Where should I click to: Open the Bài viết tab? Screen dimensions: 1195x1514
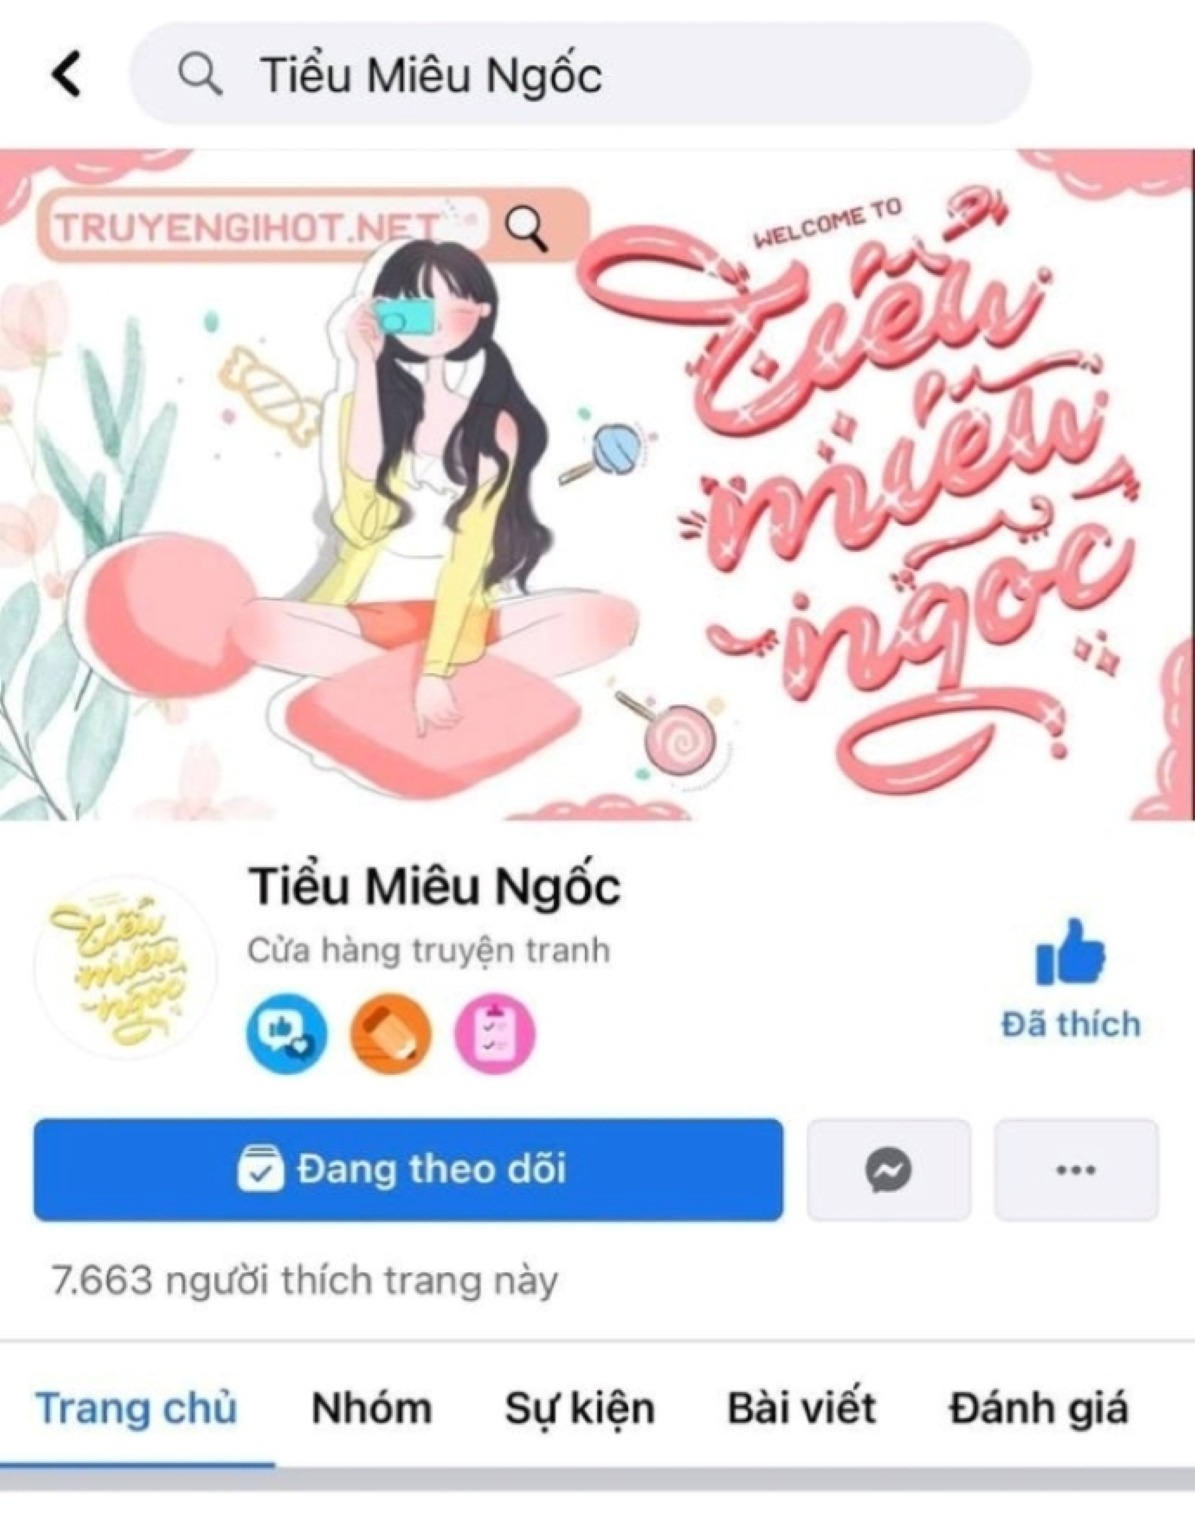point(801,1408)
